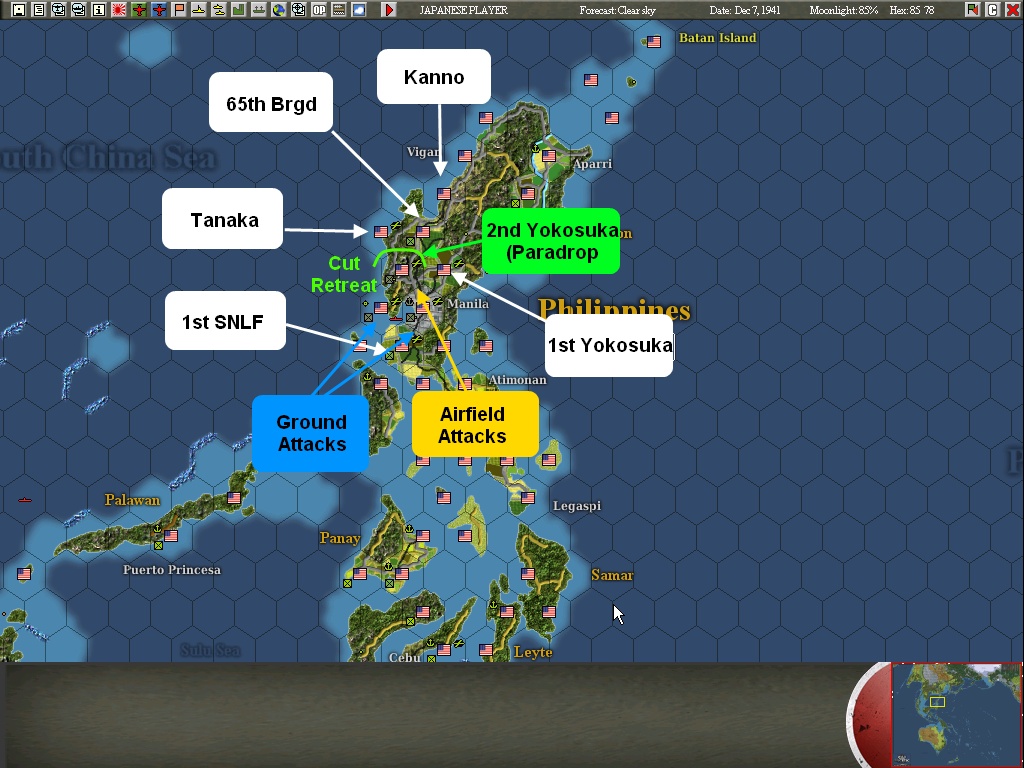Open the info 'i' toolbar icon
The width and height of the screenshot is (1024, 768).
[x=99, y=10]
